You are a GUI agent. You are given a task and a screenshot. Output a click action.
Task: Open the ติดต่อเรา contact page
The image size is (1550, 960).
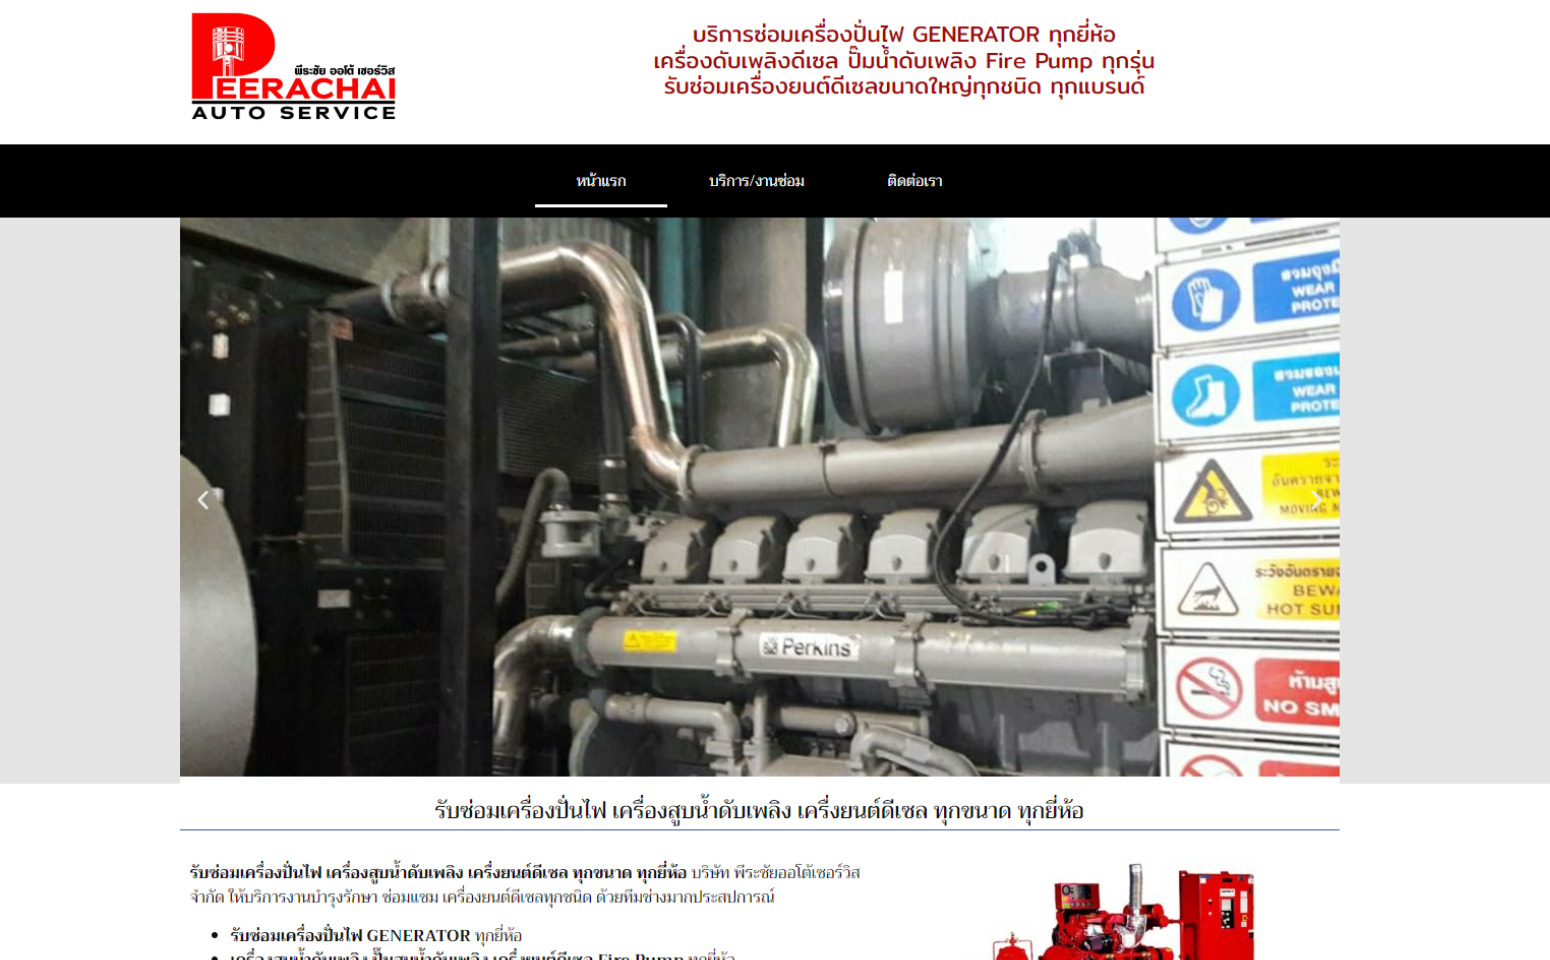(x=914, y=181)
